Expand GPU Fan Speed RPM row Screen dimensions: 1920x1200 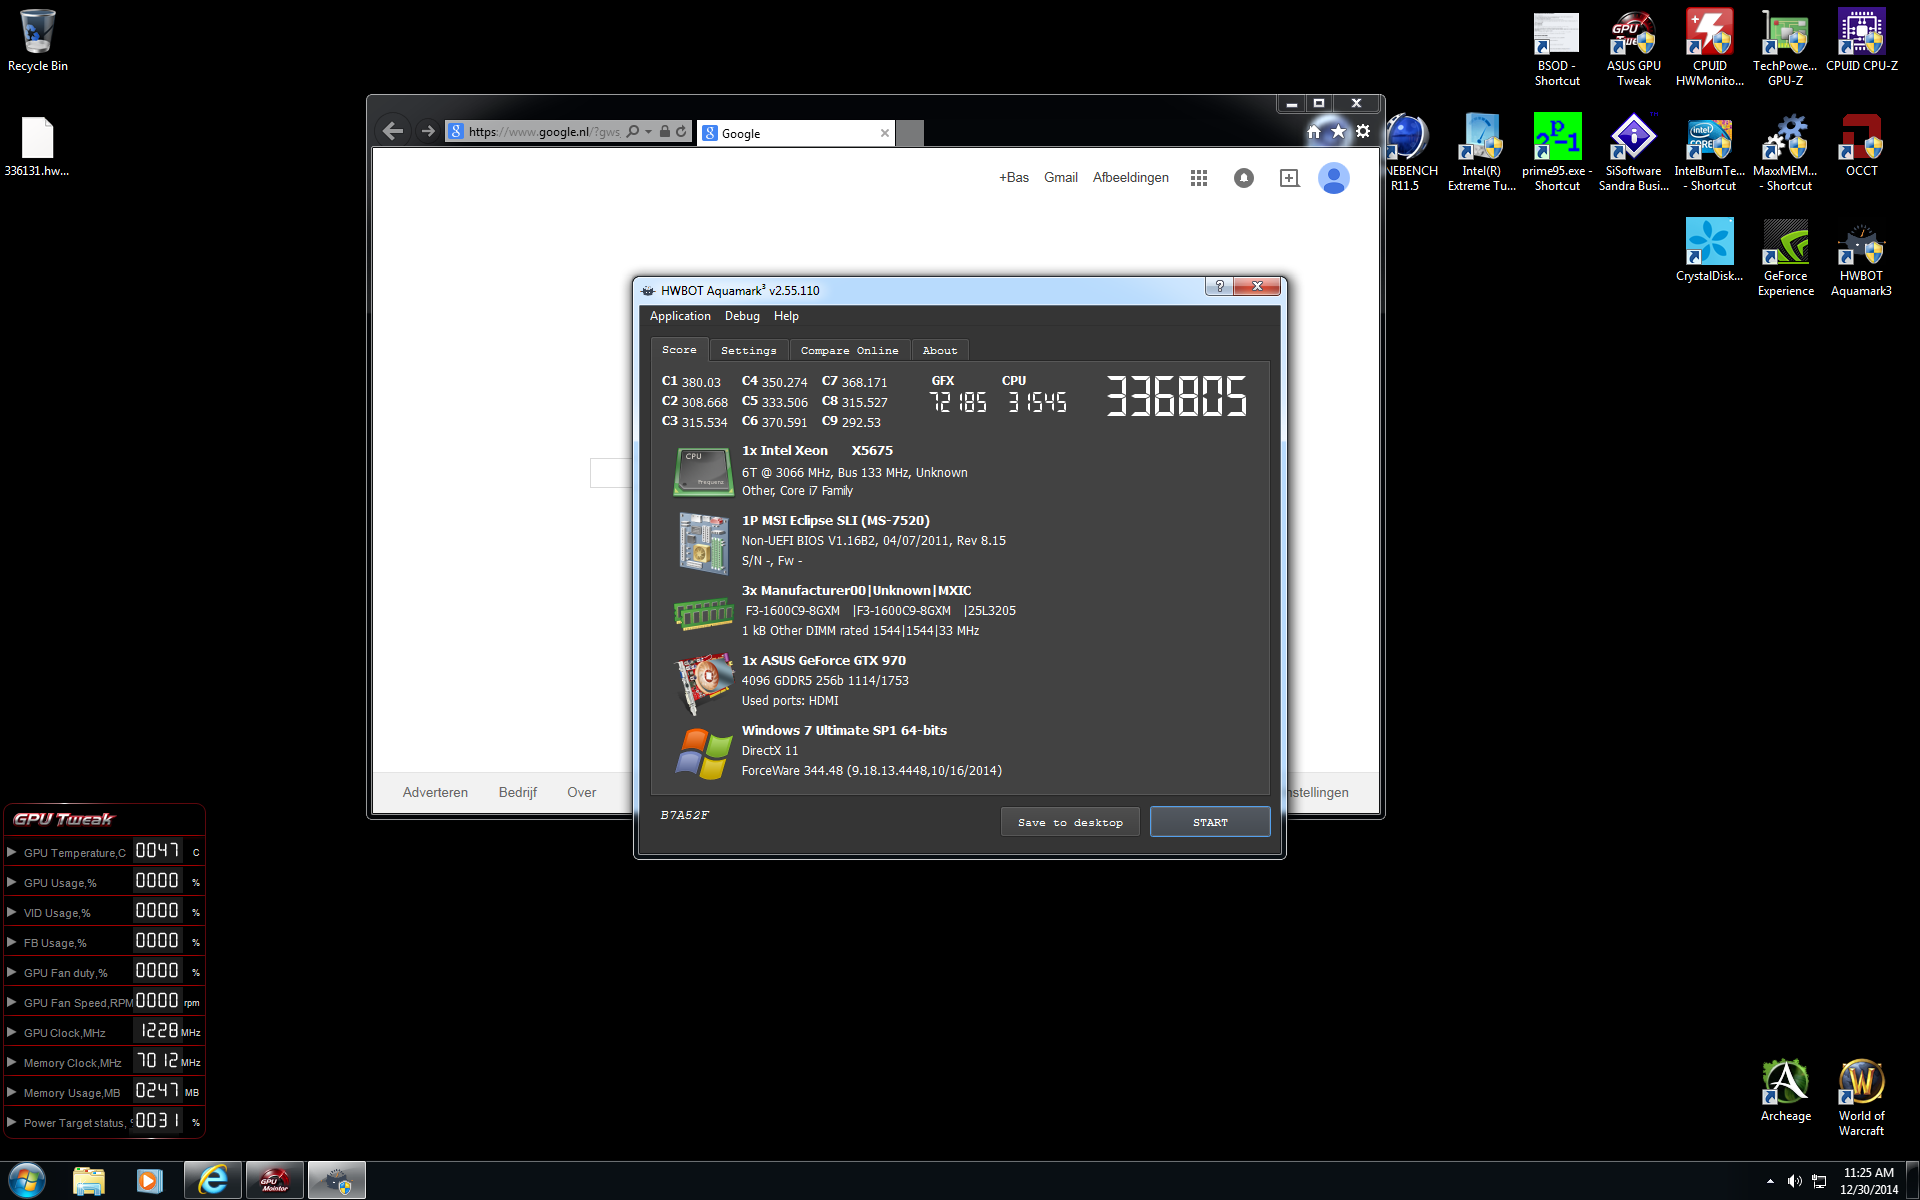click(x=12, y=1002)
